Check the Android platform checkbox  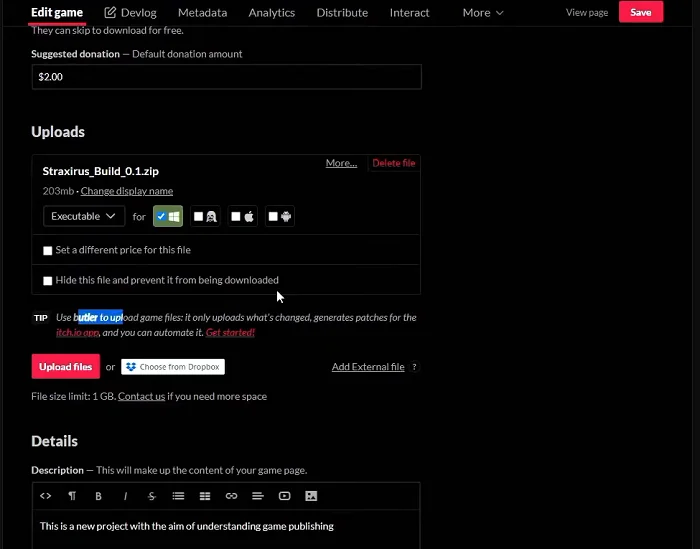point(273,216)
